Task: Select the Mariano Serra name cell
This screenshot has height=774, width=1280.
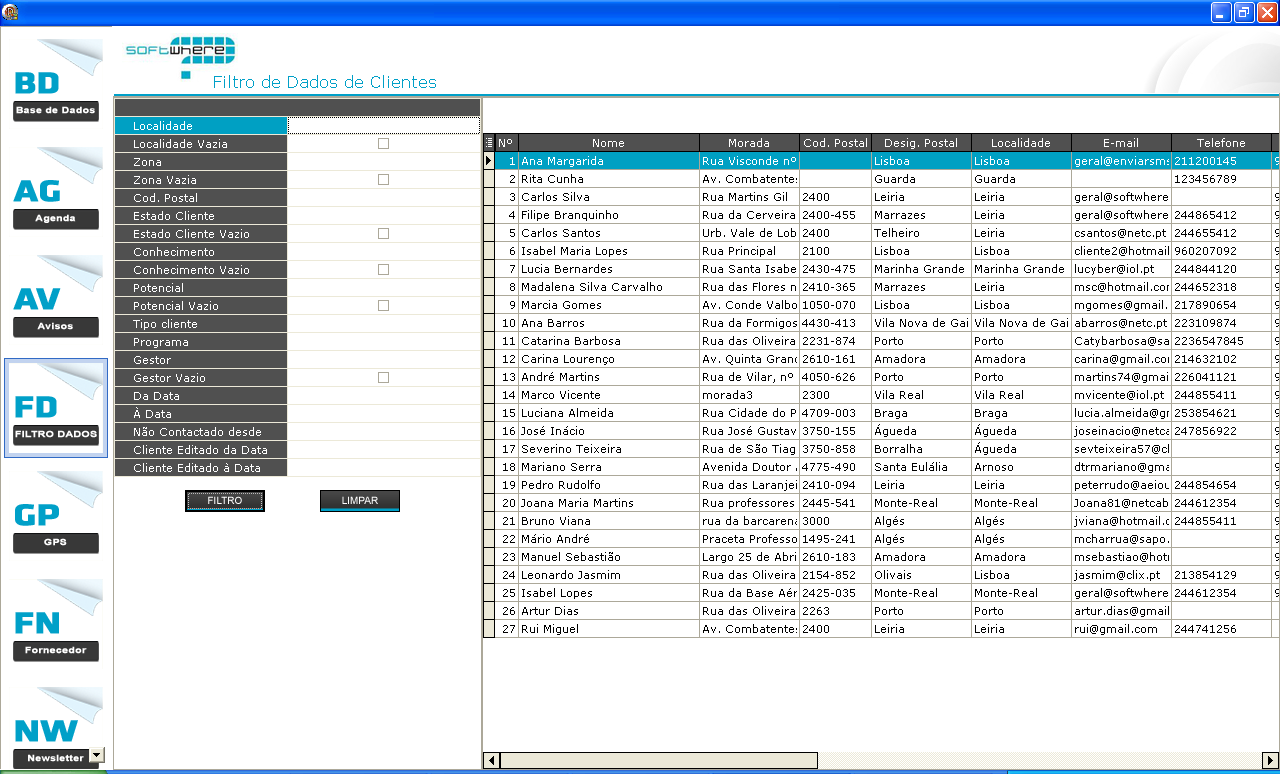Action: (x=609, y=467)
